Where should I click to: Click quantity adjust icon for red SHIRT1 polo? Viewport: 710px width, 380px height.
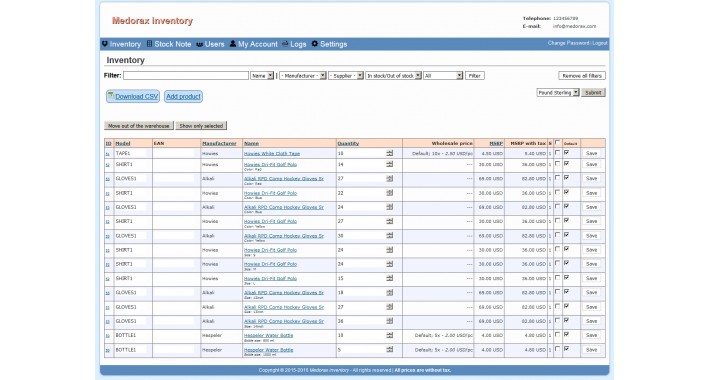tap(389, 164)
